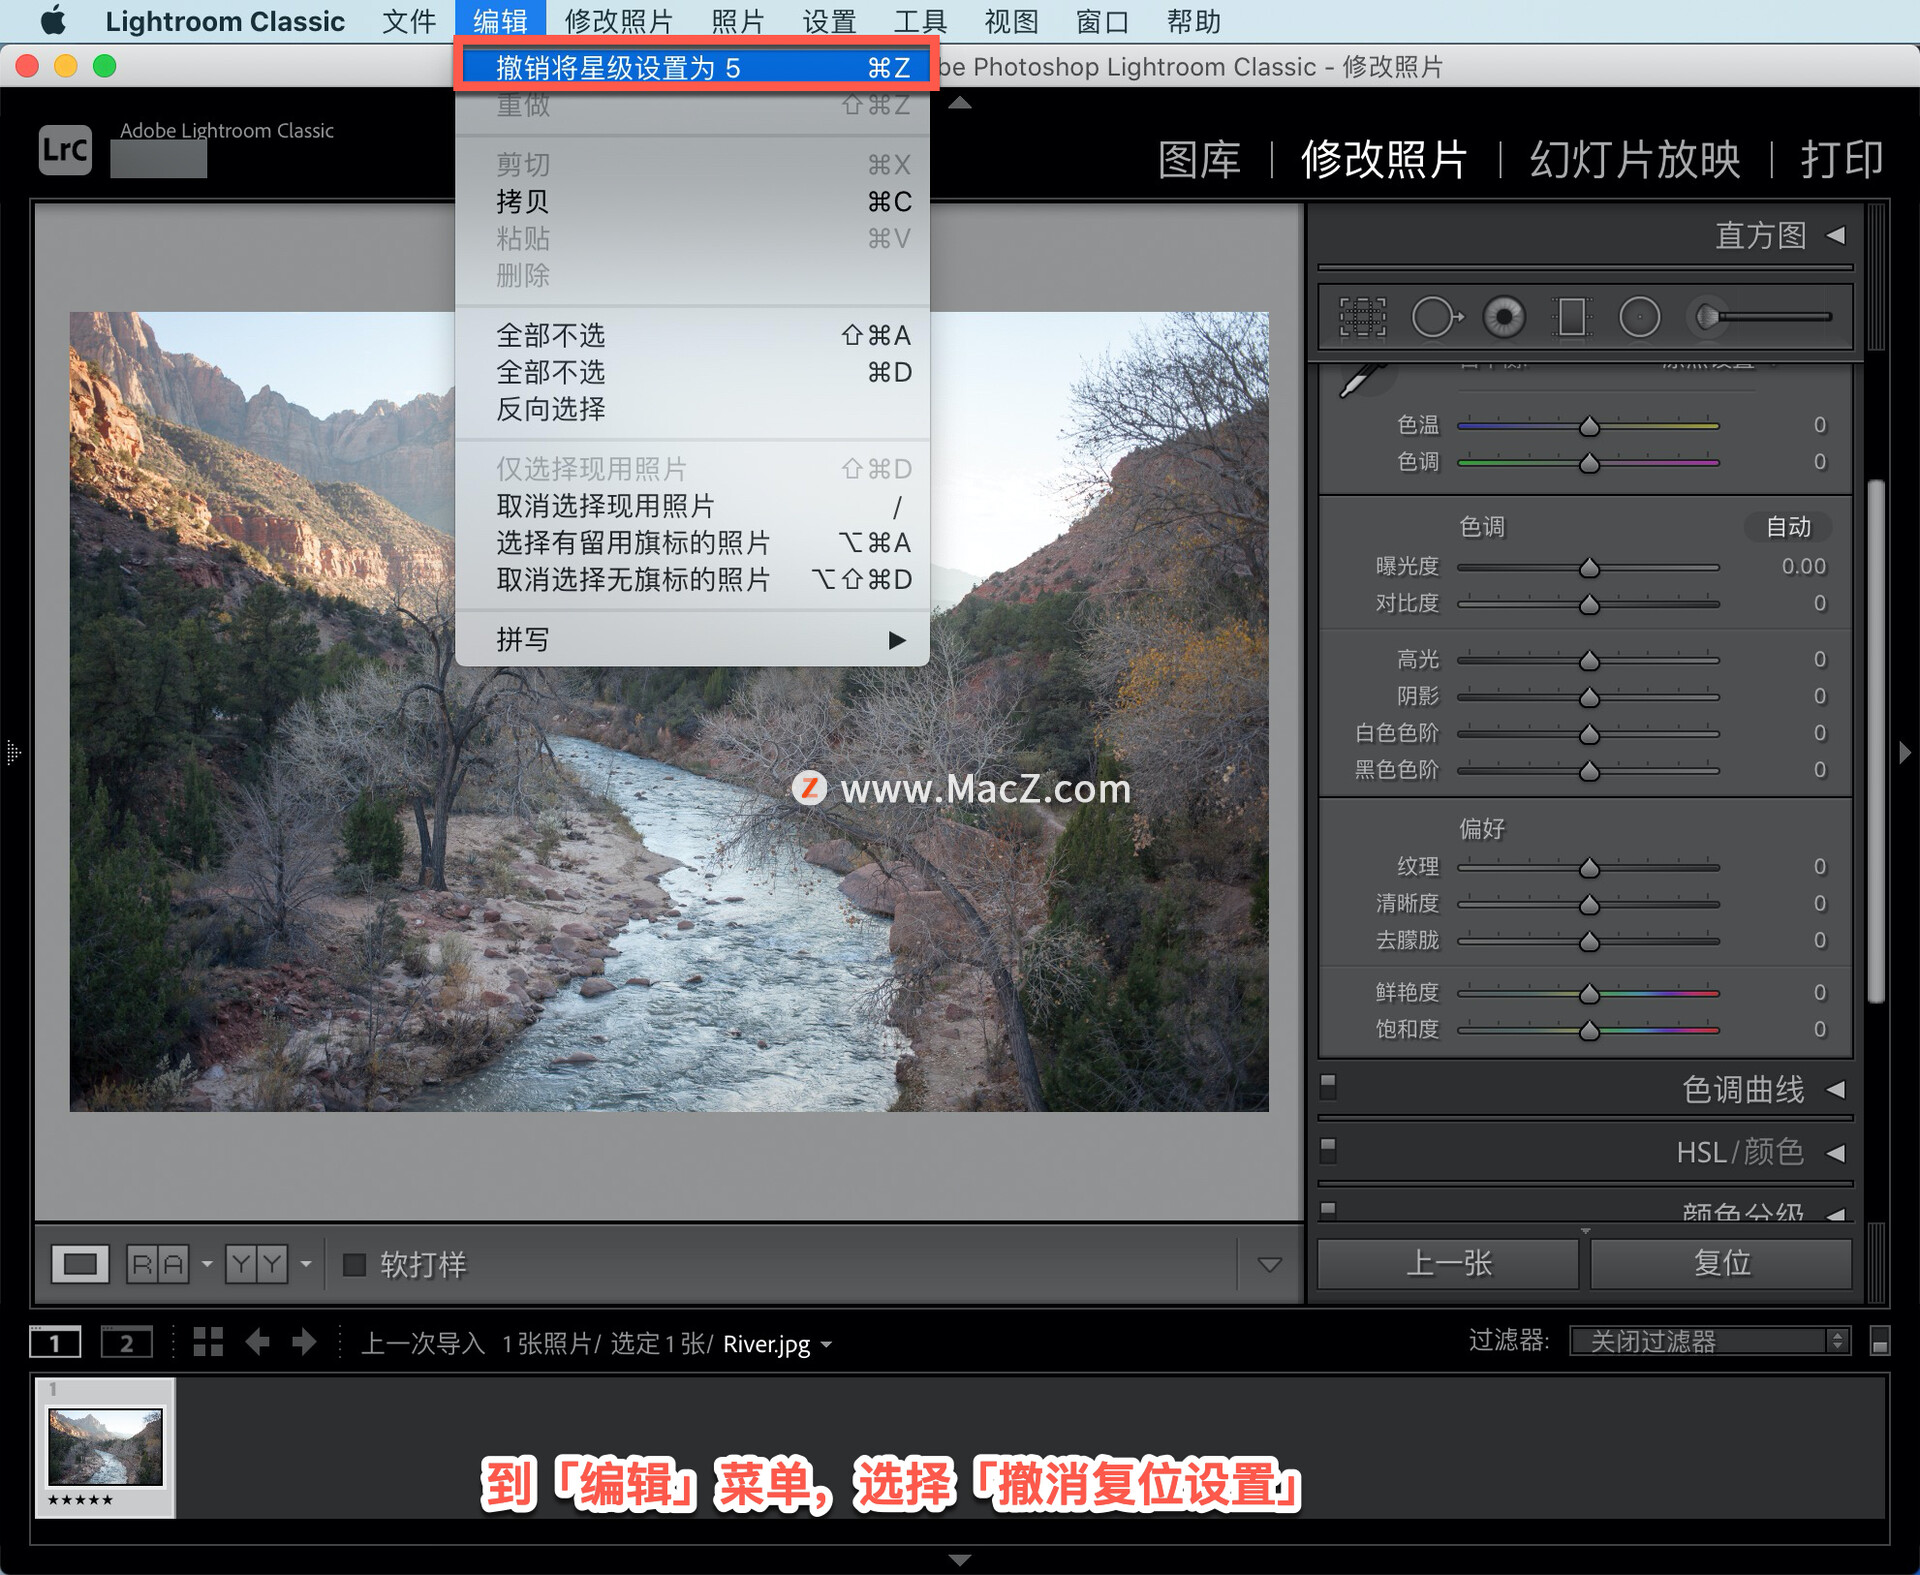Toggle the HSL / Color panel switch
This screenshot has height=1575, width=1920.
click(1328, 1149)
